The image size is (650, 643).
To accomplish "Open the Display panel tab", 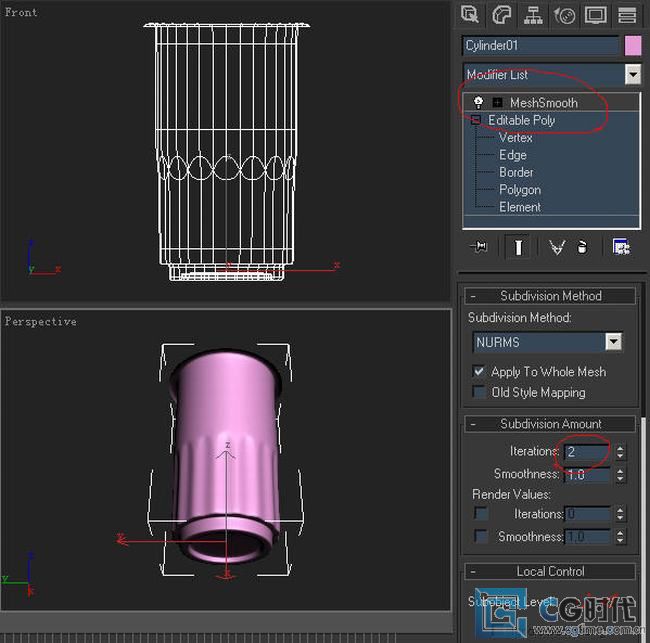I will (x=596, y=15).
